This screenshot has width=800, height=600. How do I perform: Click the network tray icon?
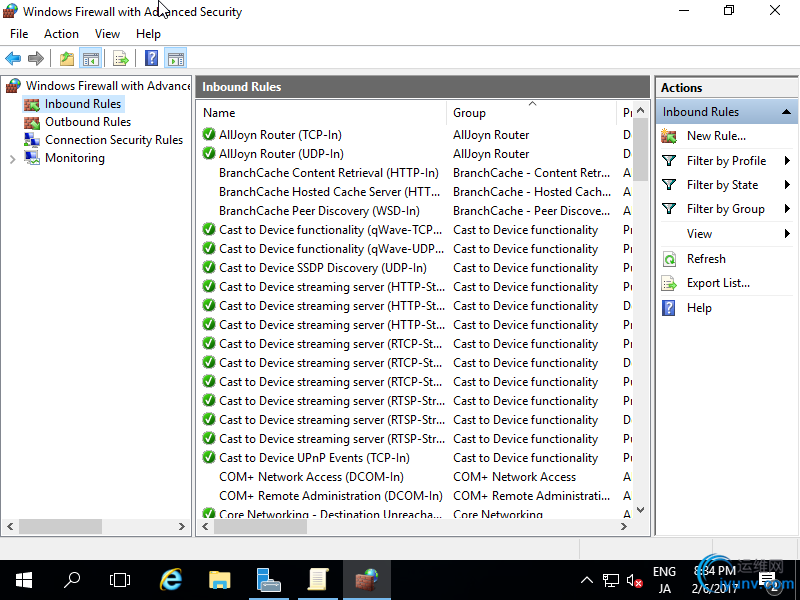611,581
